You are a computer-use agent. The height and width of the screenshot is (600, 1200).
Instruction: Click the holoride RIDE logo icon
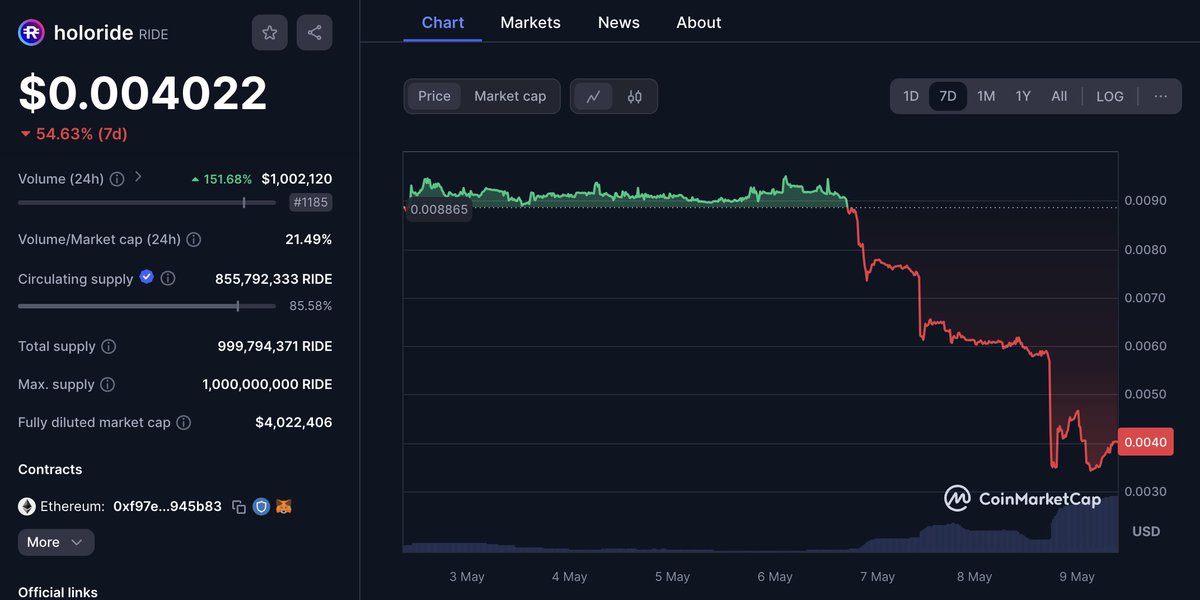31,33
